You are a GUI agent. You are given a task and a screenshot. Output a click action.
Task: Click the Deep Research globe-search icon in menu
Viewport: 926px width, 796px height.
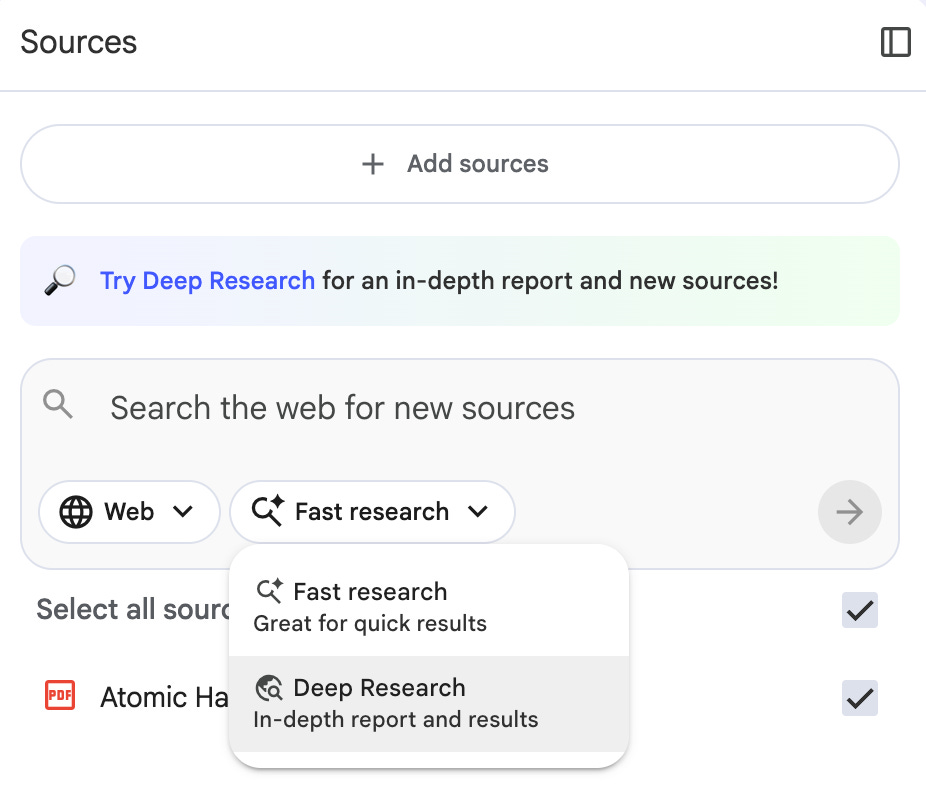(269, 688)
